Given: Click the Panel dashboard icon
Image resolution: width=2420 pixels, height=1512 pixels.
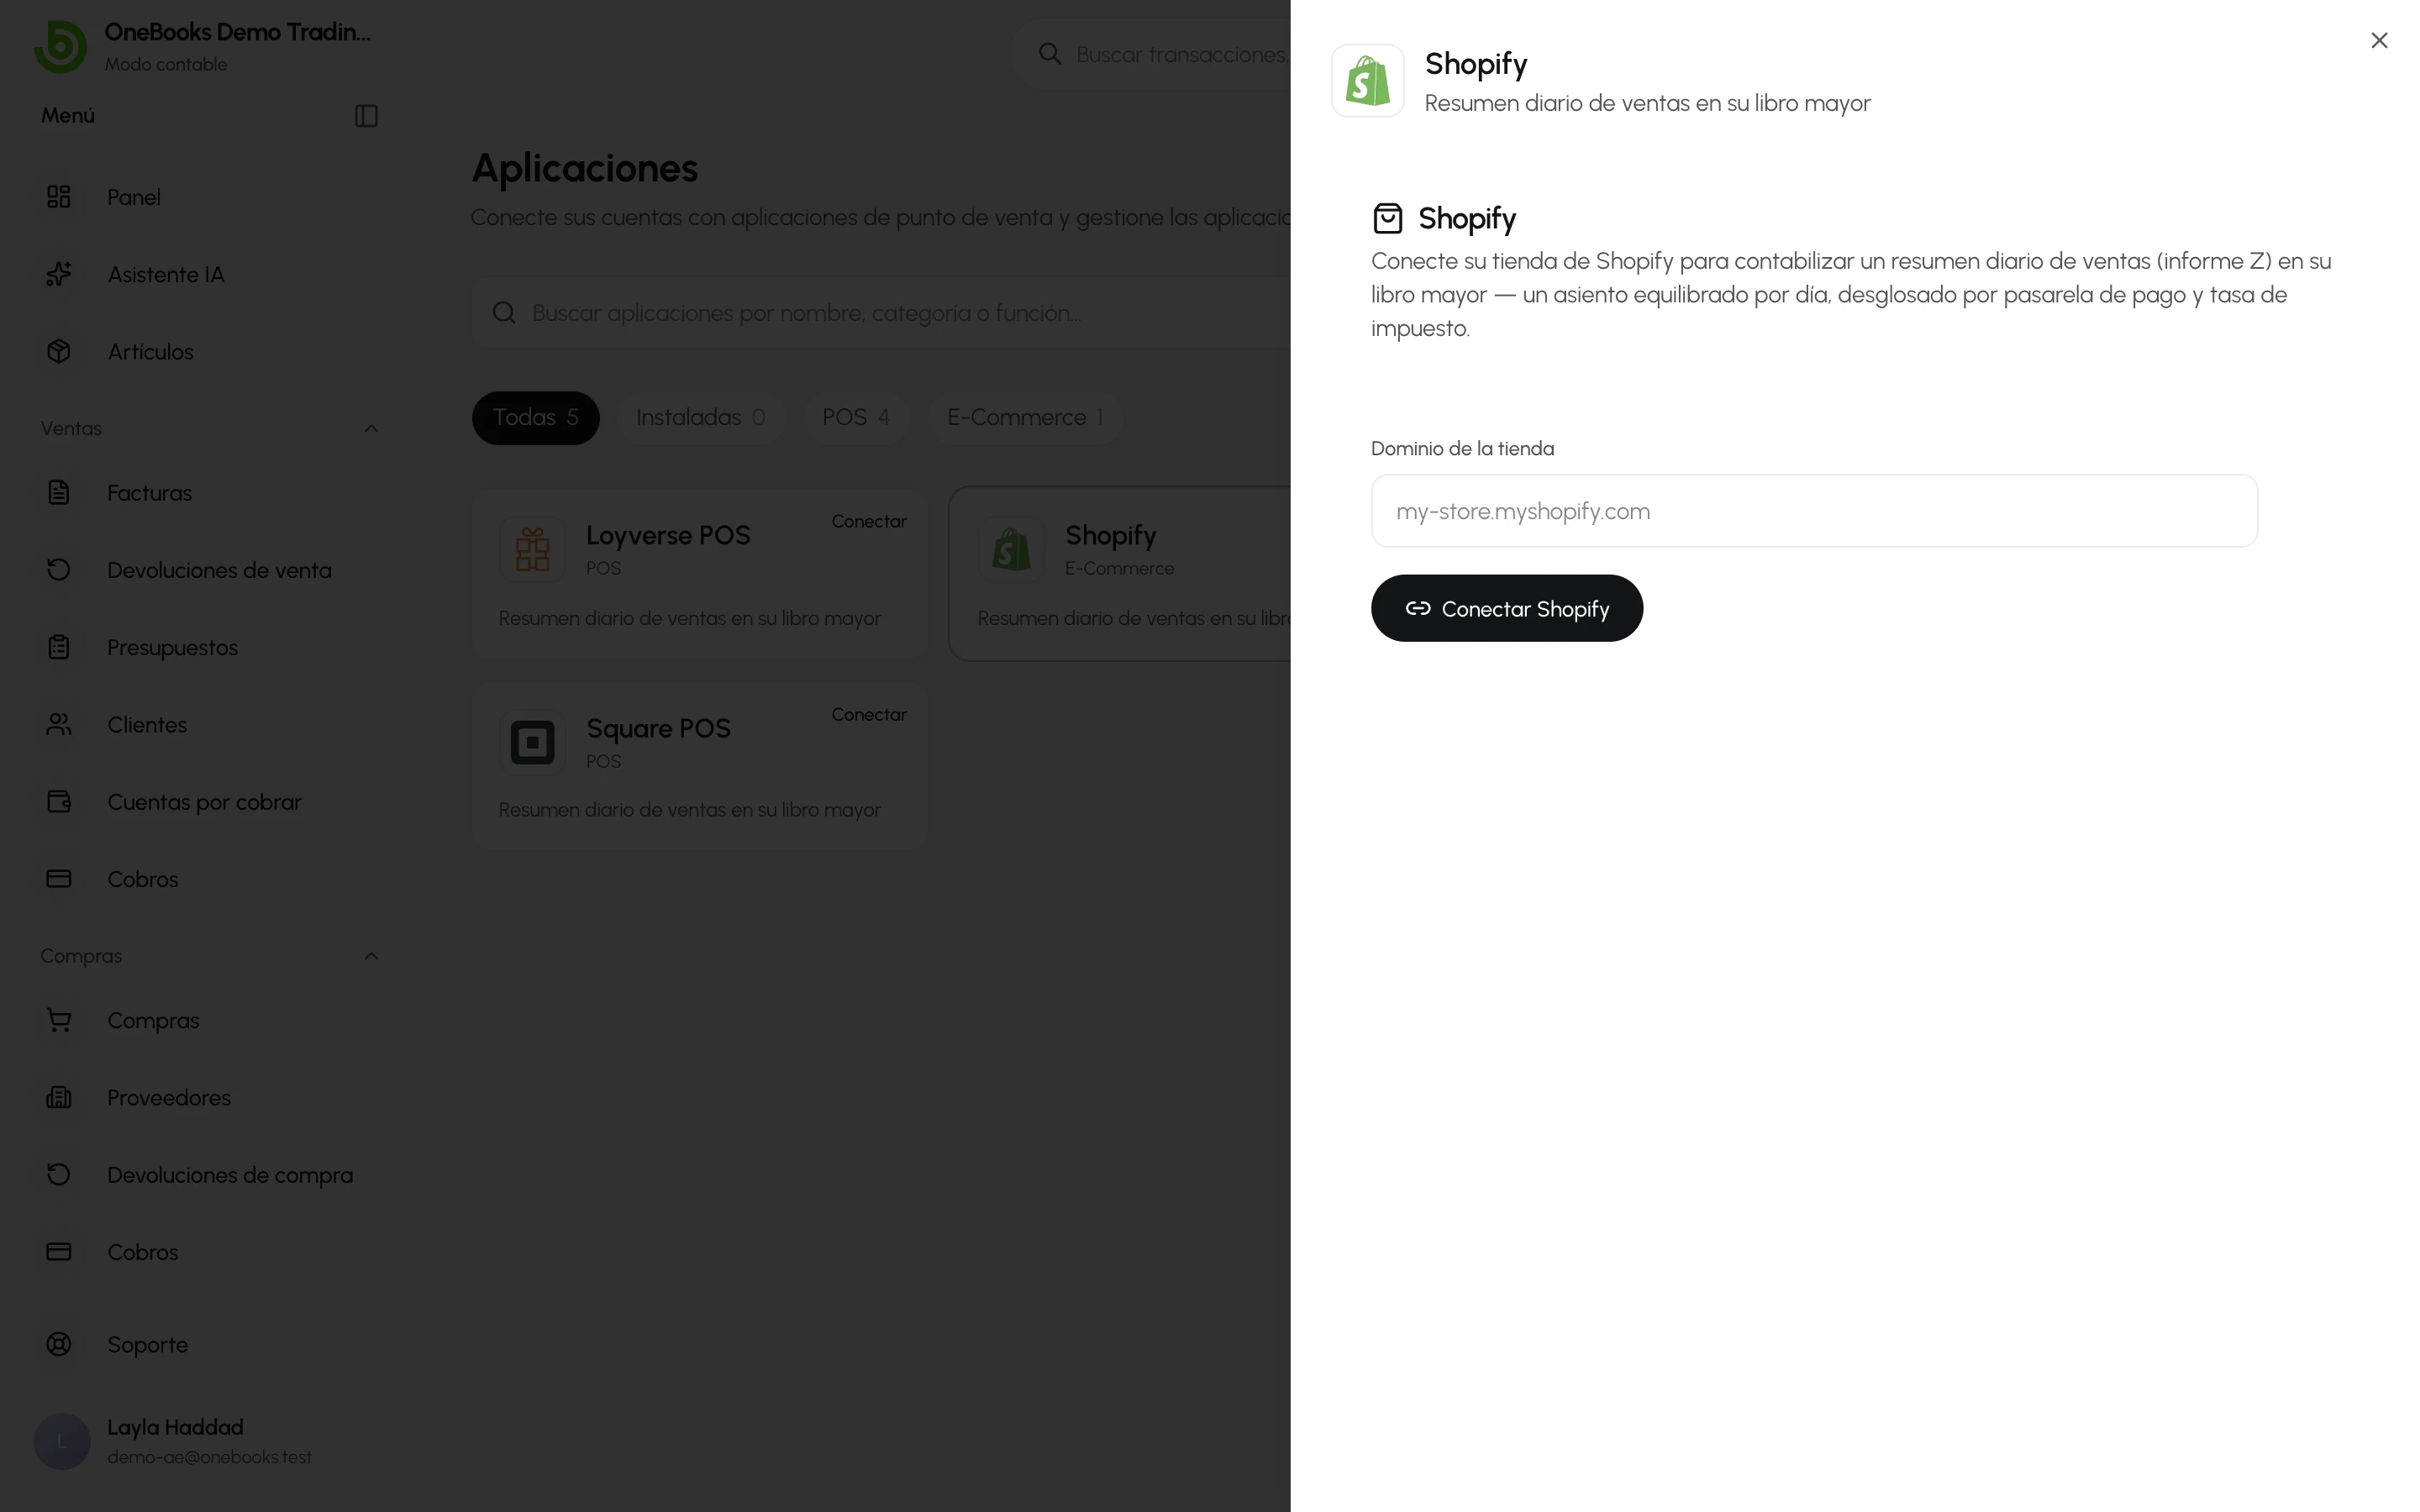Looking at the screenshot, I should pos(59,197).
